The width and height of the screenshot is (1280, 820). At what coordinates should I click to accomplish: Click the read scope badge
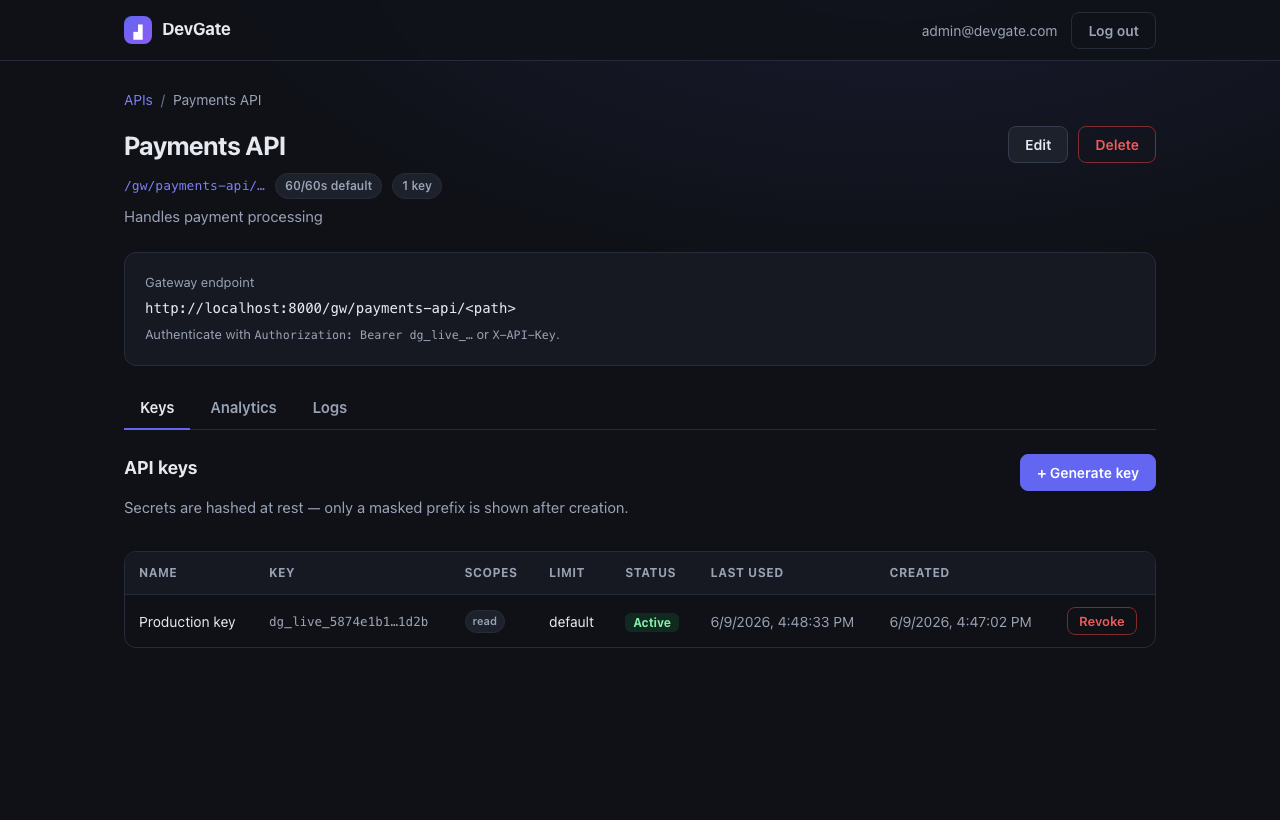pyautogui.click(x=485, y=622)
